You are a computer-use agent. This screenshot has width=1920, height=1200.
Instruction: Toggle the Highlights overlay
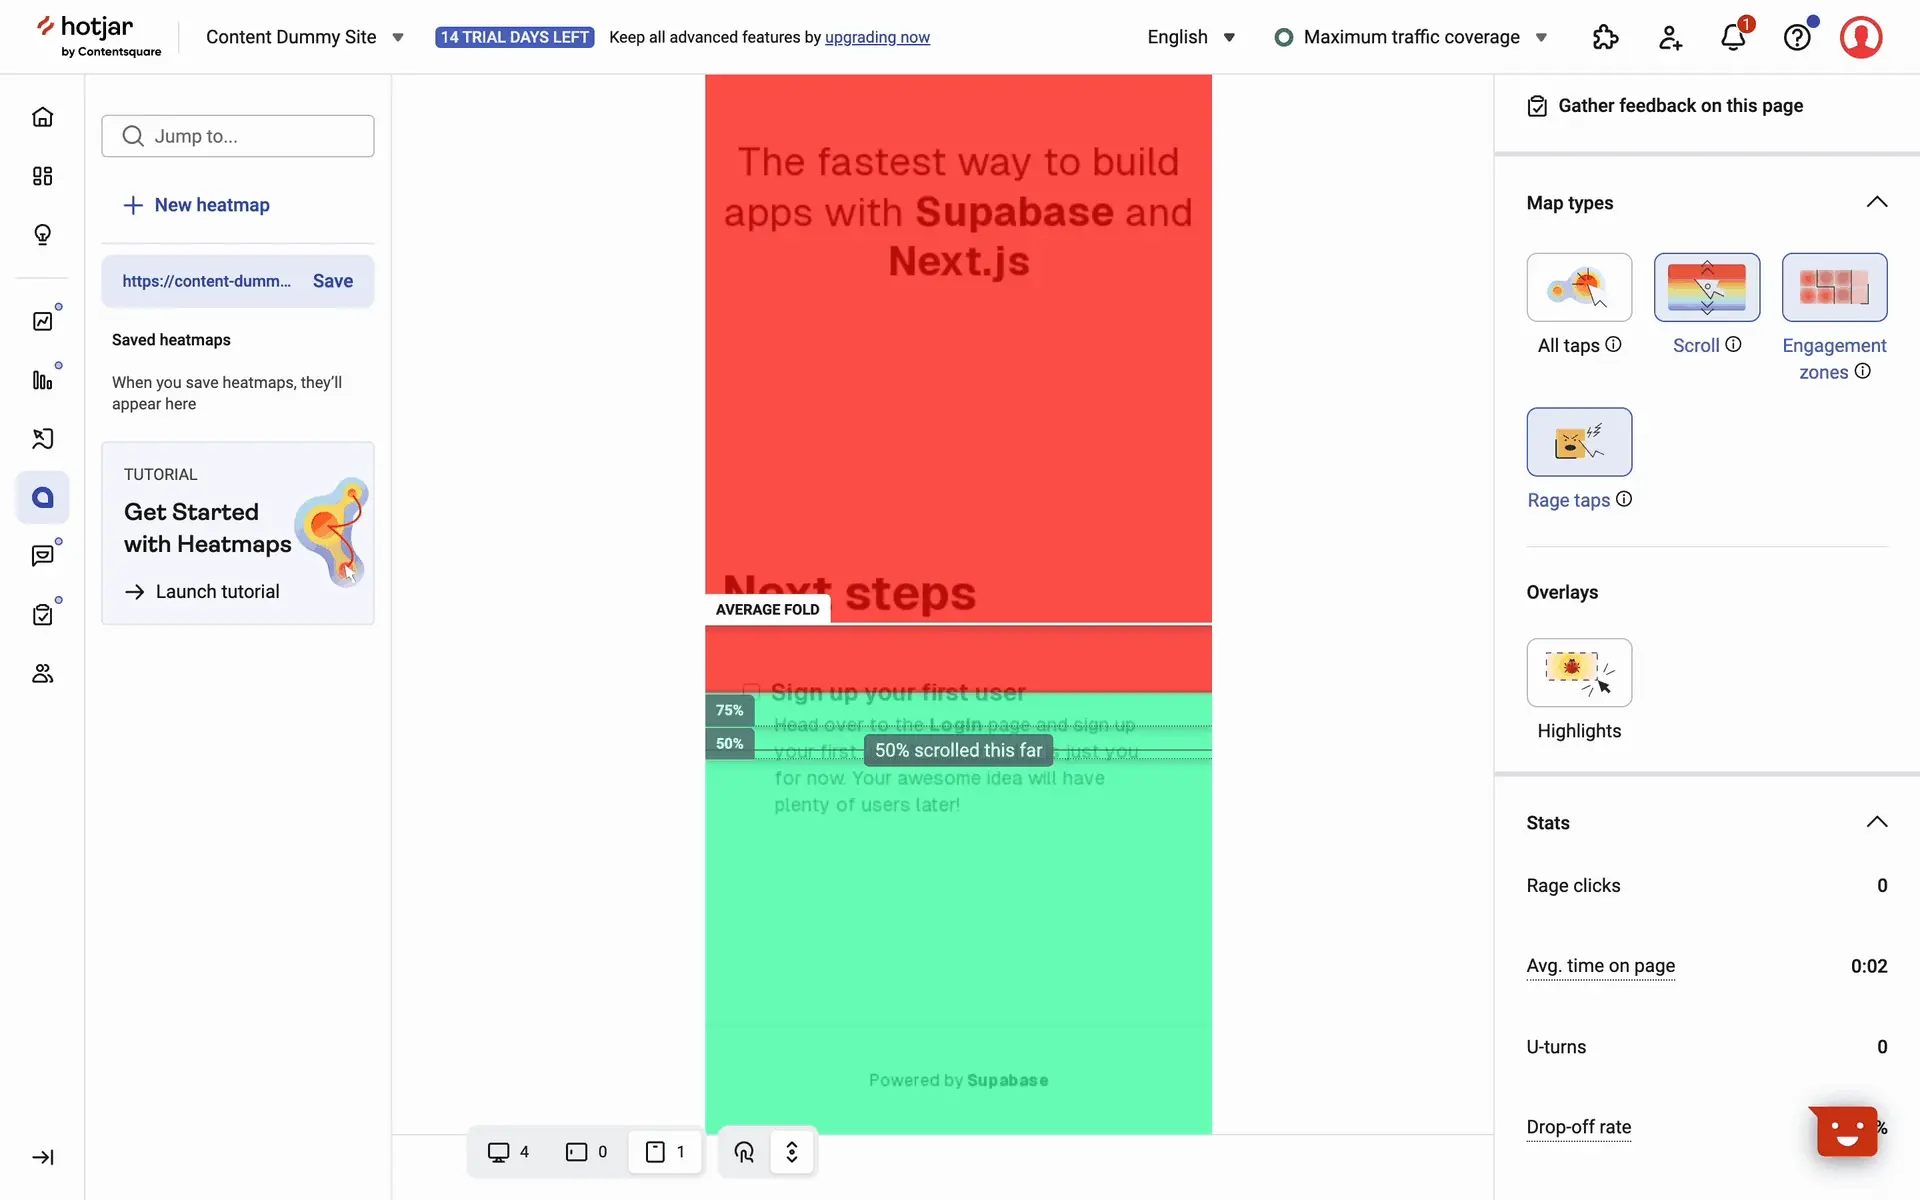(x=1579, y=673)
